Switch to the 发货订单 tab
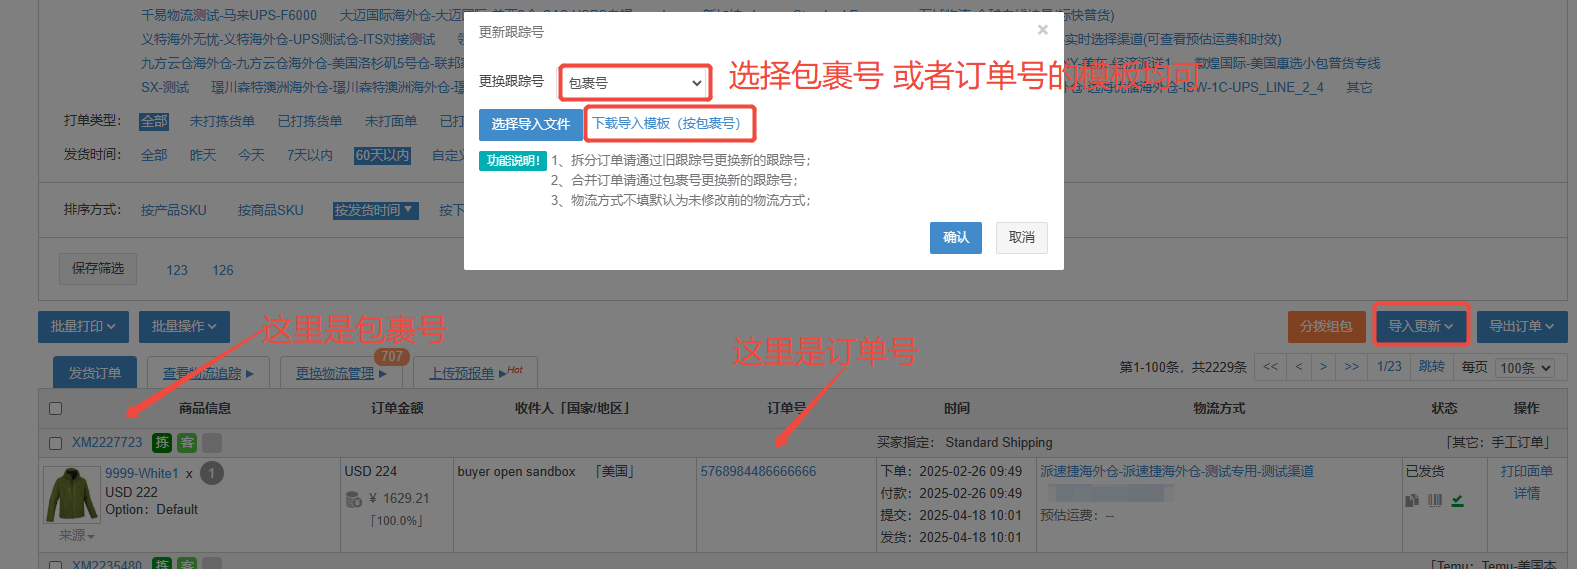Screen dimensions: 1577x569 pos(95,373)
